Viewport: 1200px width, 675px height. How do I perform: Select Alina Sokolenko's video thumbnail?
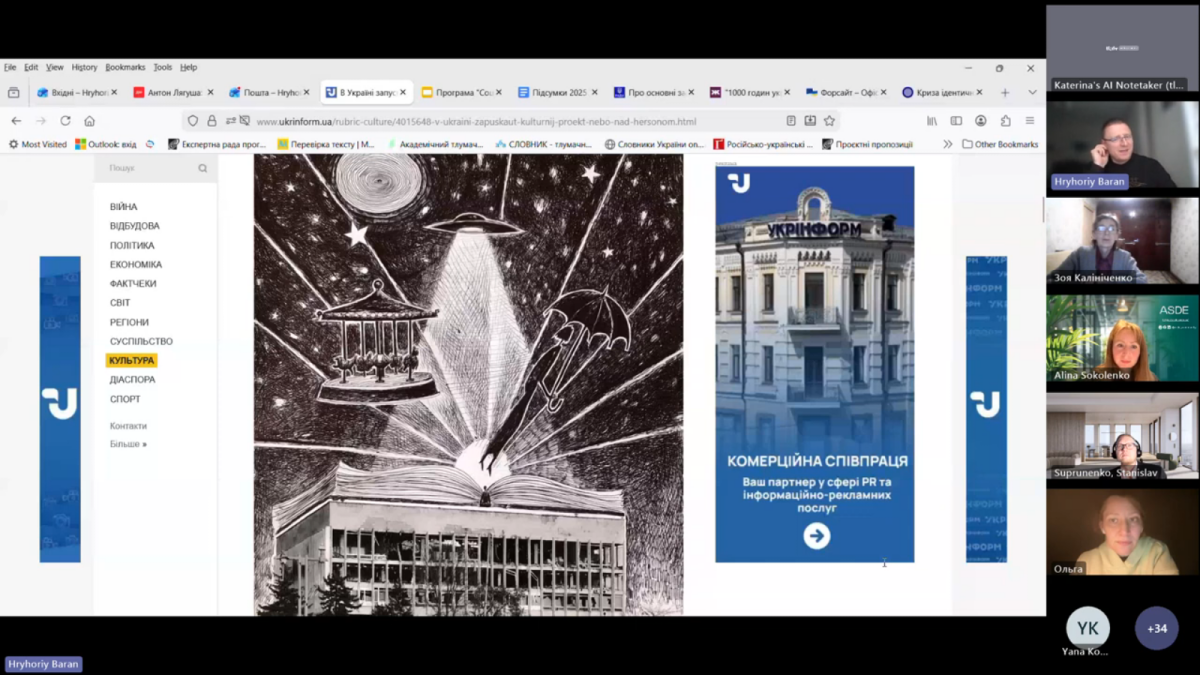1122,338
